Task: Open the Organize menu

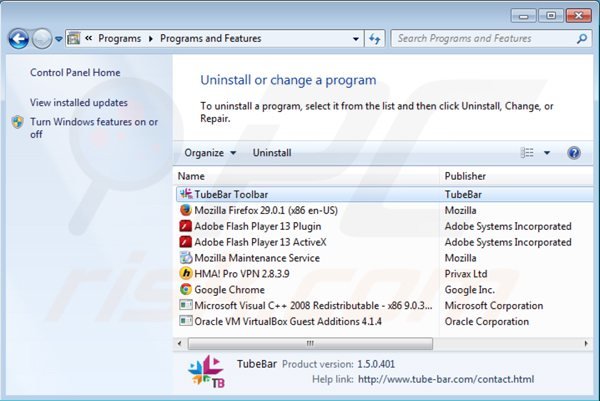Action: pos(210,153)
